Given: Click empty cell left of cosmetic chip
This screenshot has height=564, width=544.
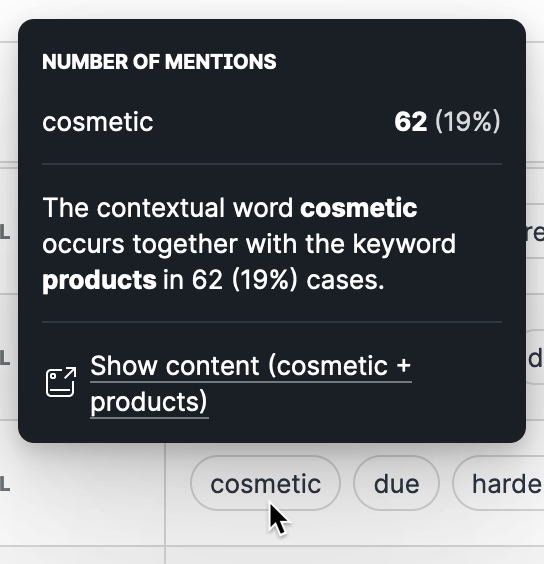Looking at the screenshot, I should [82, 484].
